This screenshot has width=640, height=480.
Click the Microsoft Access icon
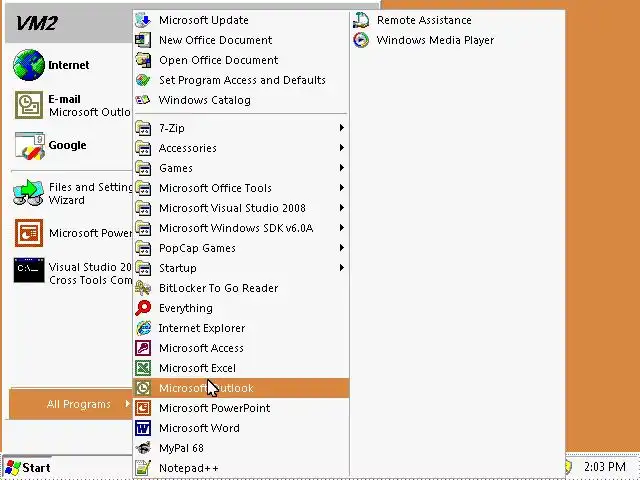tap(143, 348)
